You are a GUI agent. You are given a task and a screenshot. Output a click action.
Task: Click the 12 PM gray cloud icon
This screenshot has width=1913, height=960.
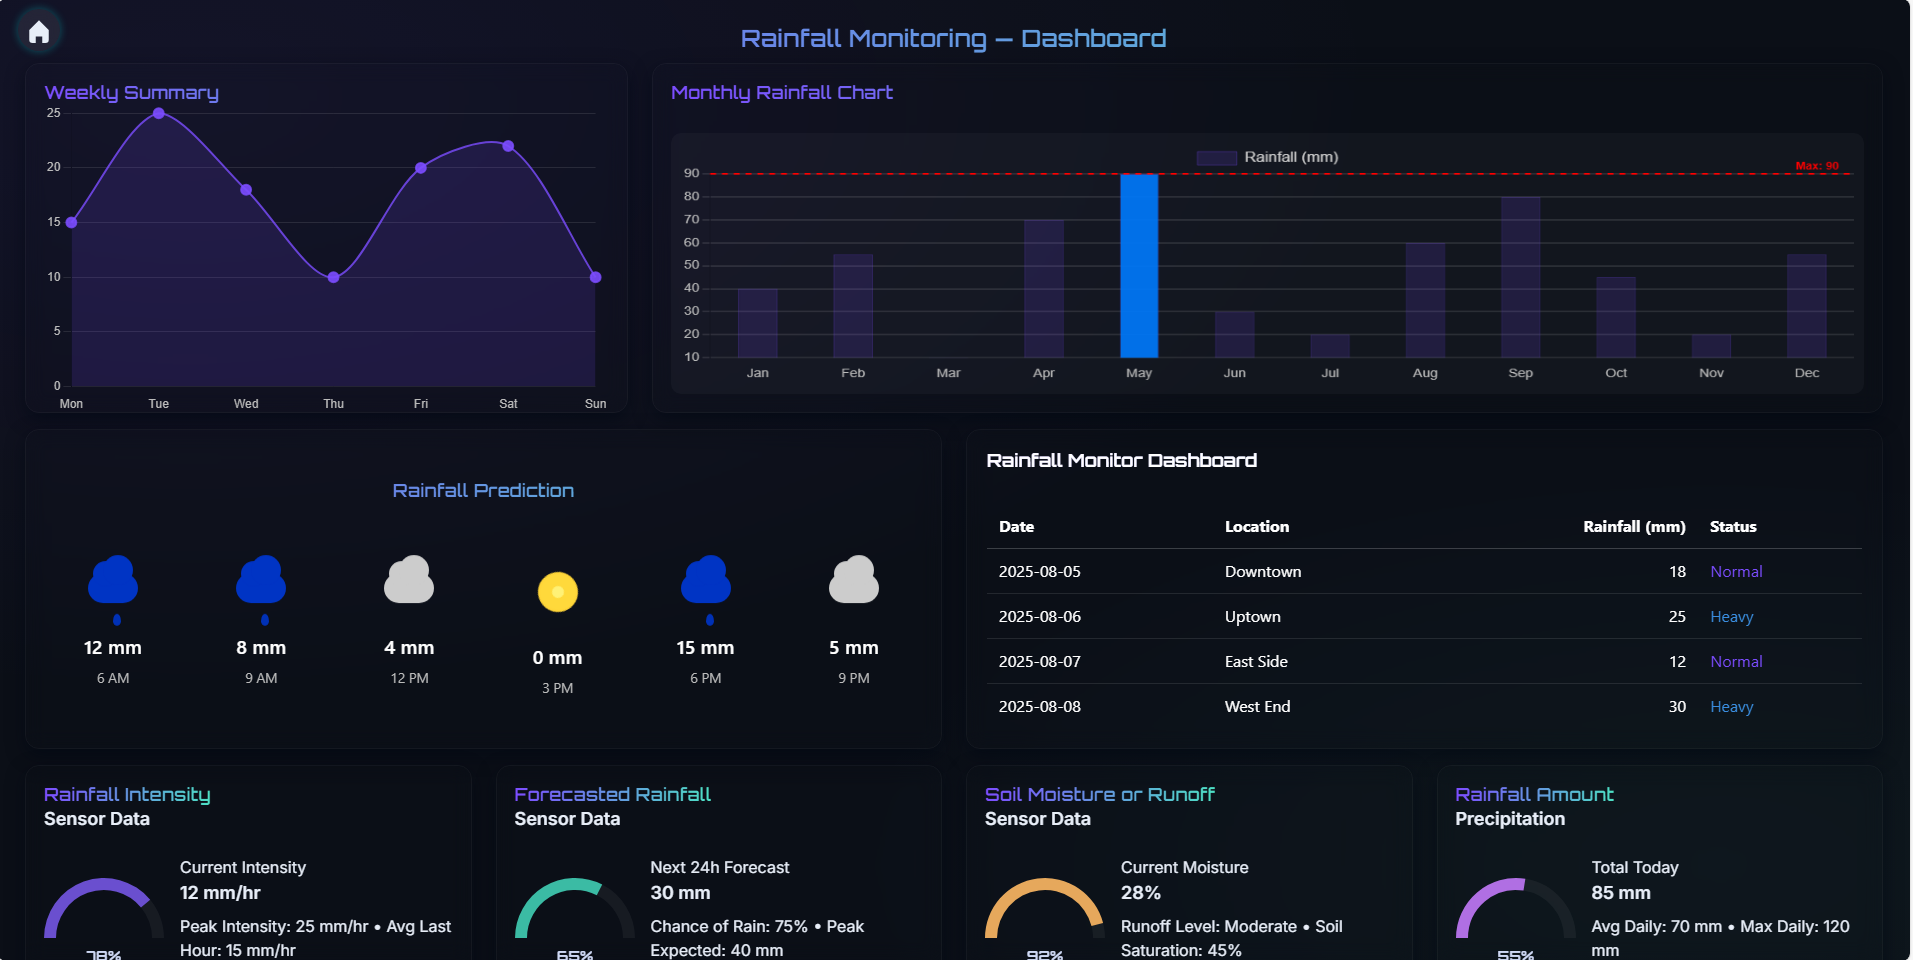point(409,581)
